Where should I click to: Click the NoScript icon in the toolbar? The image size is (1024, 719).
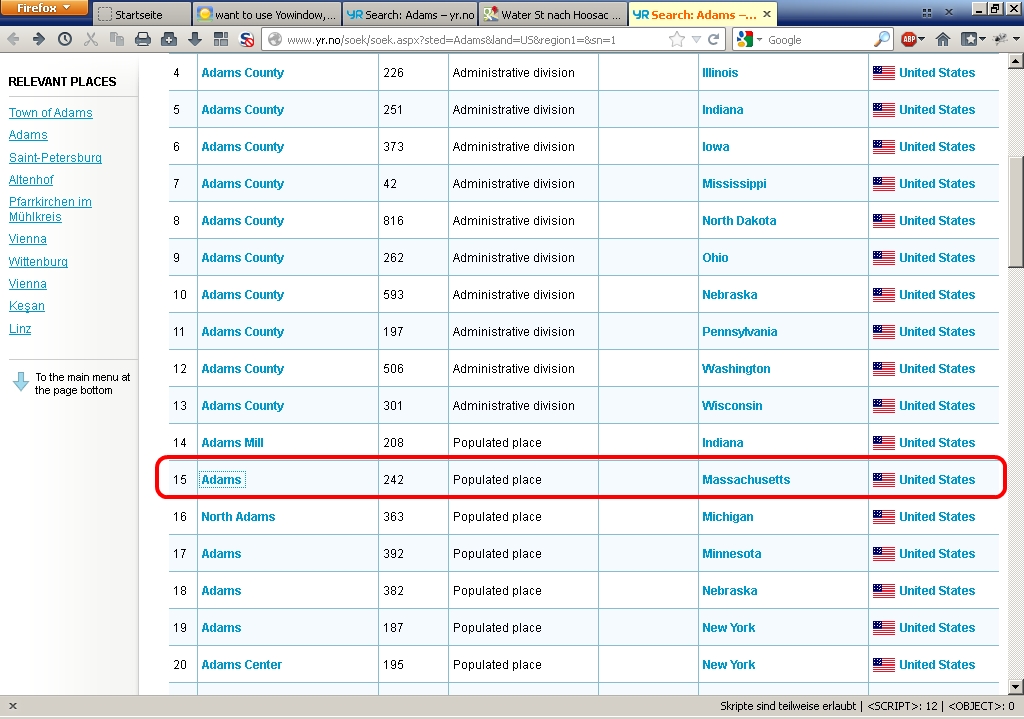pyautogui.click(x=246, y=39)
